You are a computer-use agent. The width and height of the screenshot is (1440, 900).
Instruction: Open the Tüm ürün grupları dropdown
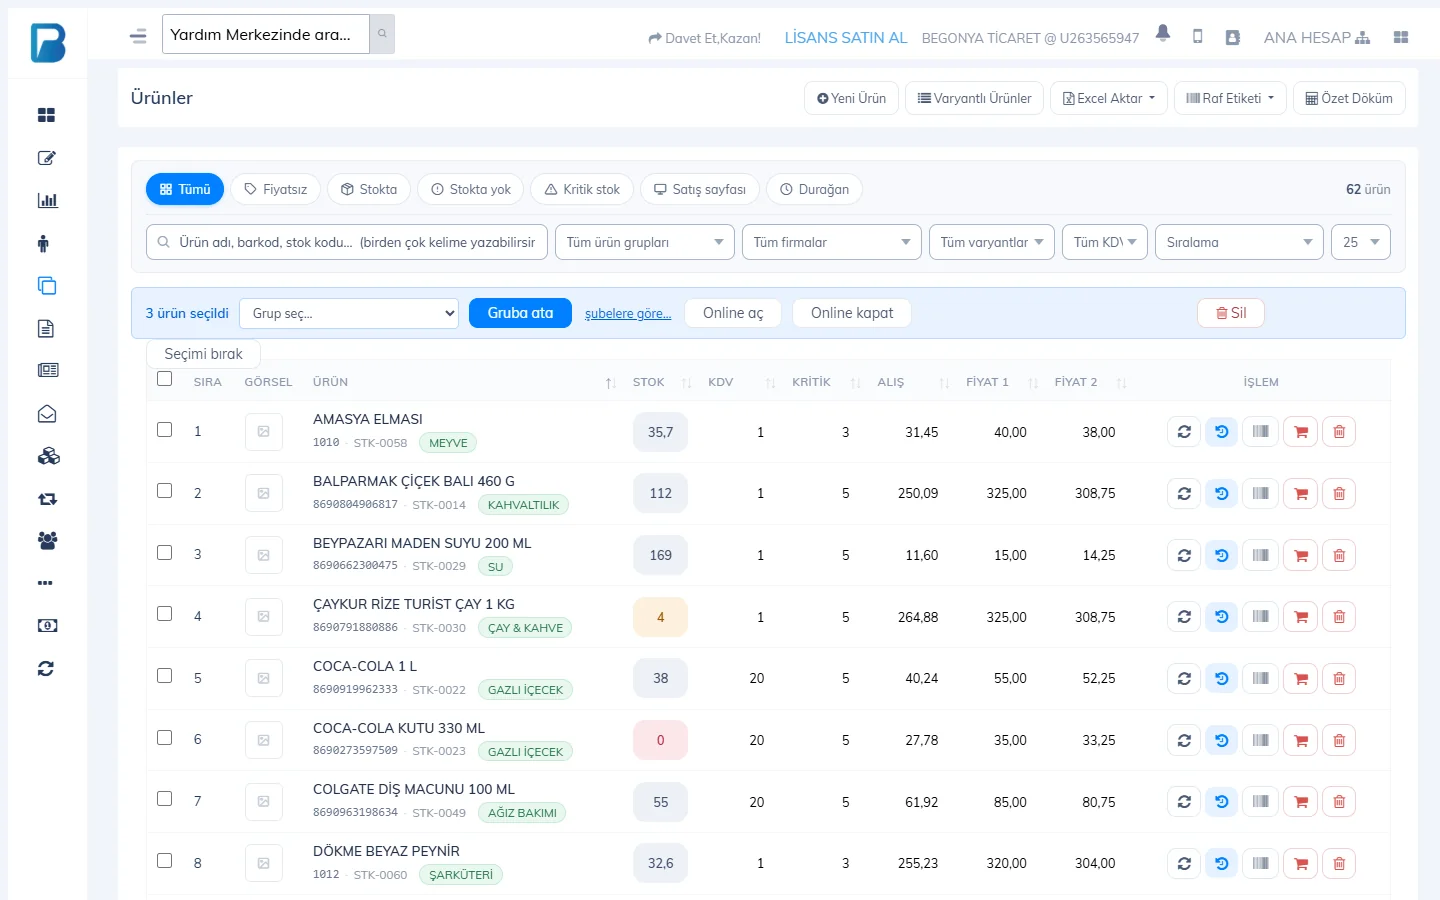click(645, 242)
